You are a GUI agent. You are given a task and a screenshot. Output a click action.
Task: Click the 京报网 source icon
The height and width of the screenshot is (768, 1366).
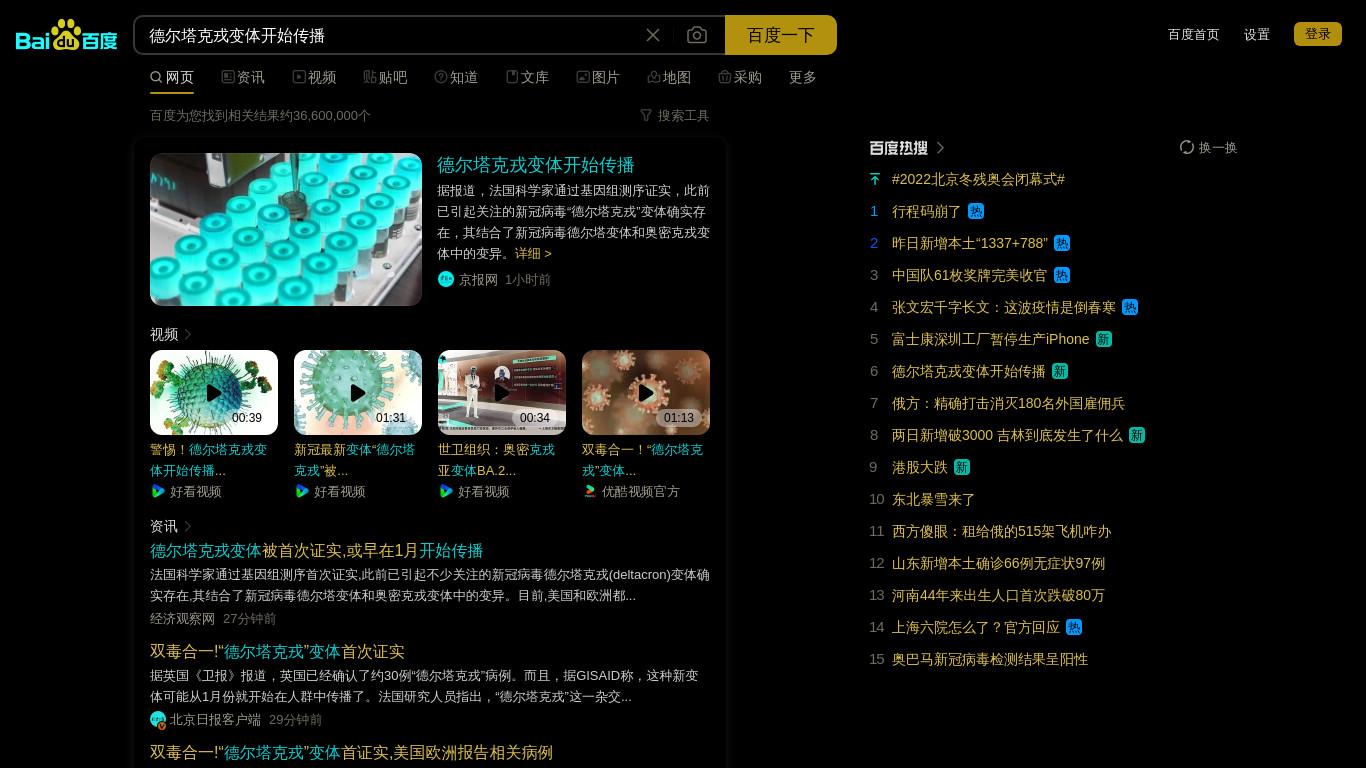point(446,279)
